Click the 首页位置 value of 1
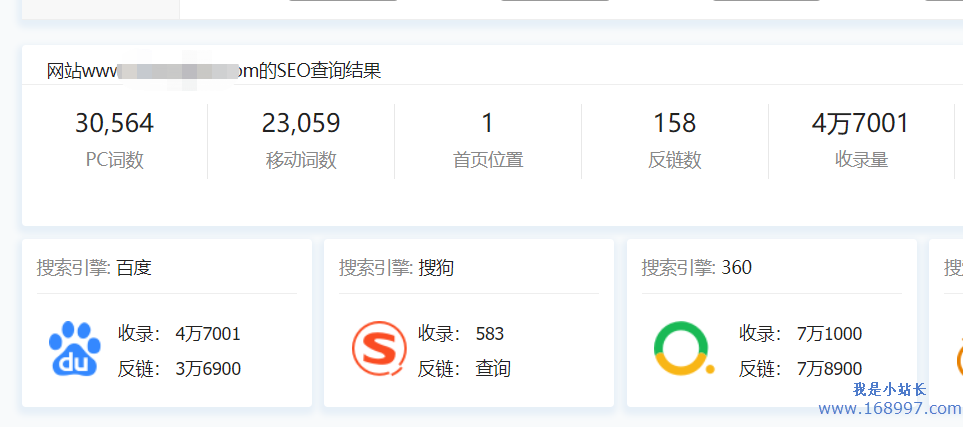The image size is (963, 427). tap(488, 123)
